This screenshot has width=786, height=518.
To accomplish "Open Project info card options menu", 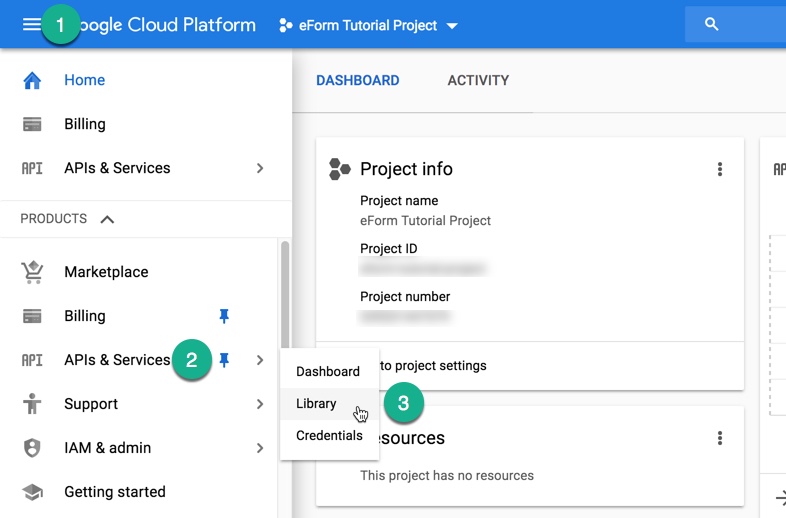I will coord(720,169).
